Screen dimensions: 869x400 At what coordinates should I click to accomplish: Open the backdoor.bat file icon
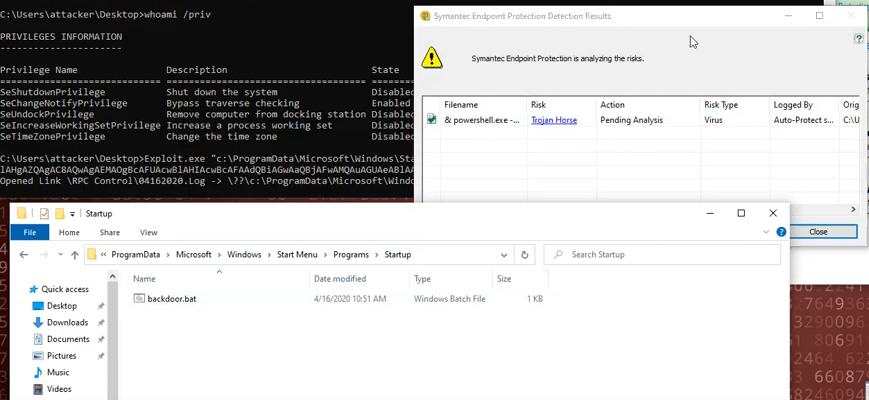click(x=139, y=299)
